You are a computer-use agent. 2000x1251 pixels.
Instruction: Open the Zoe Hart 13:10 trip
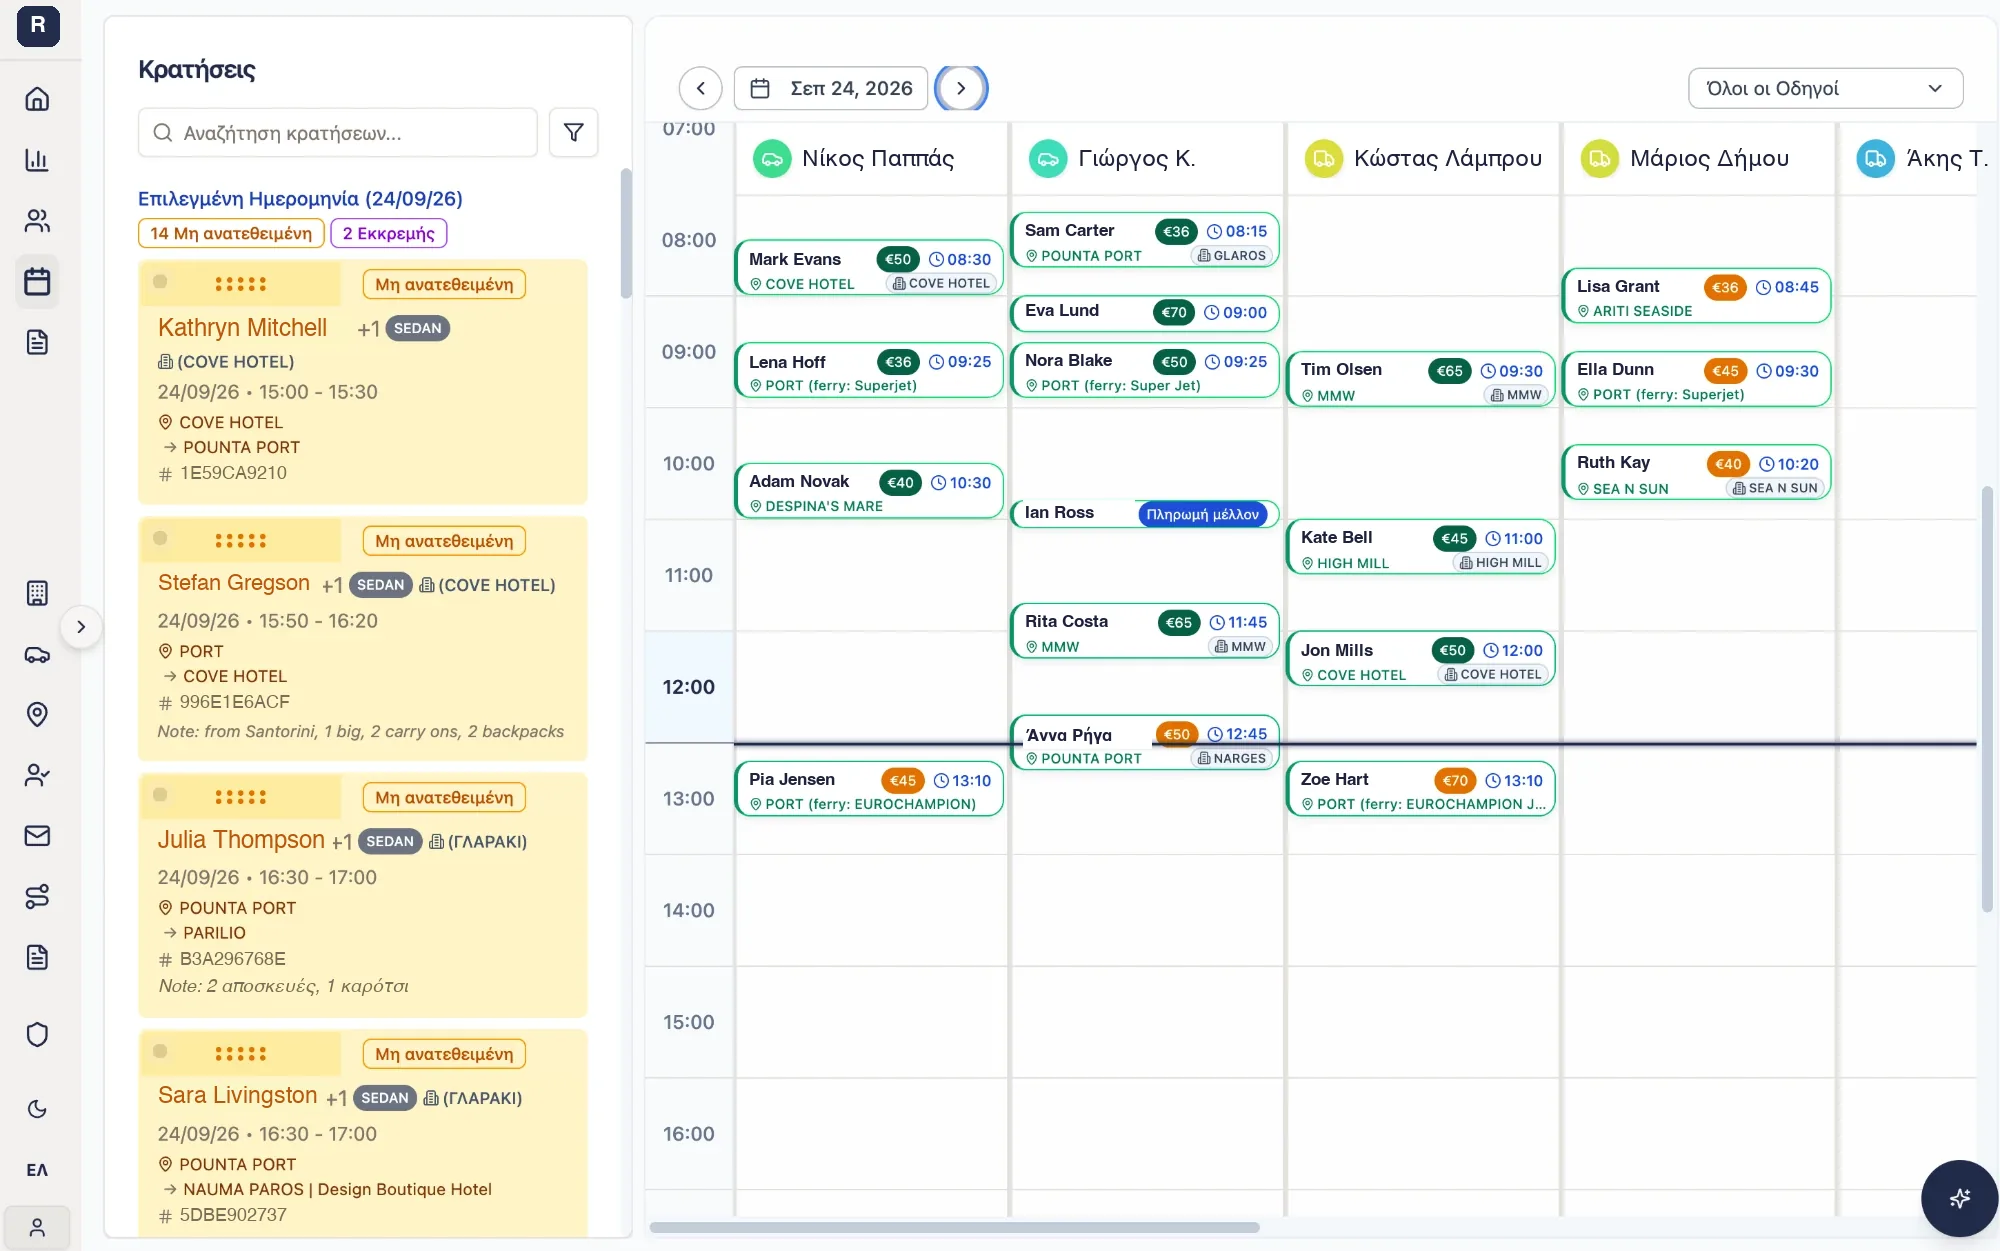(1421, 789)
